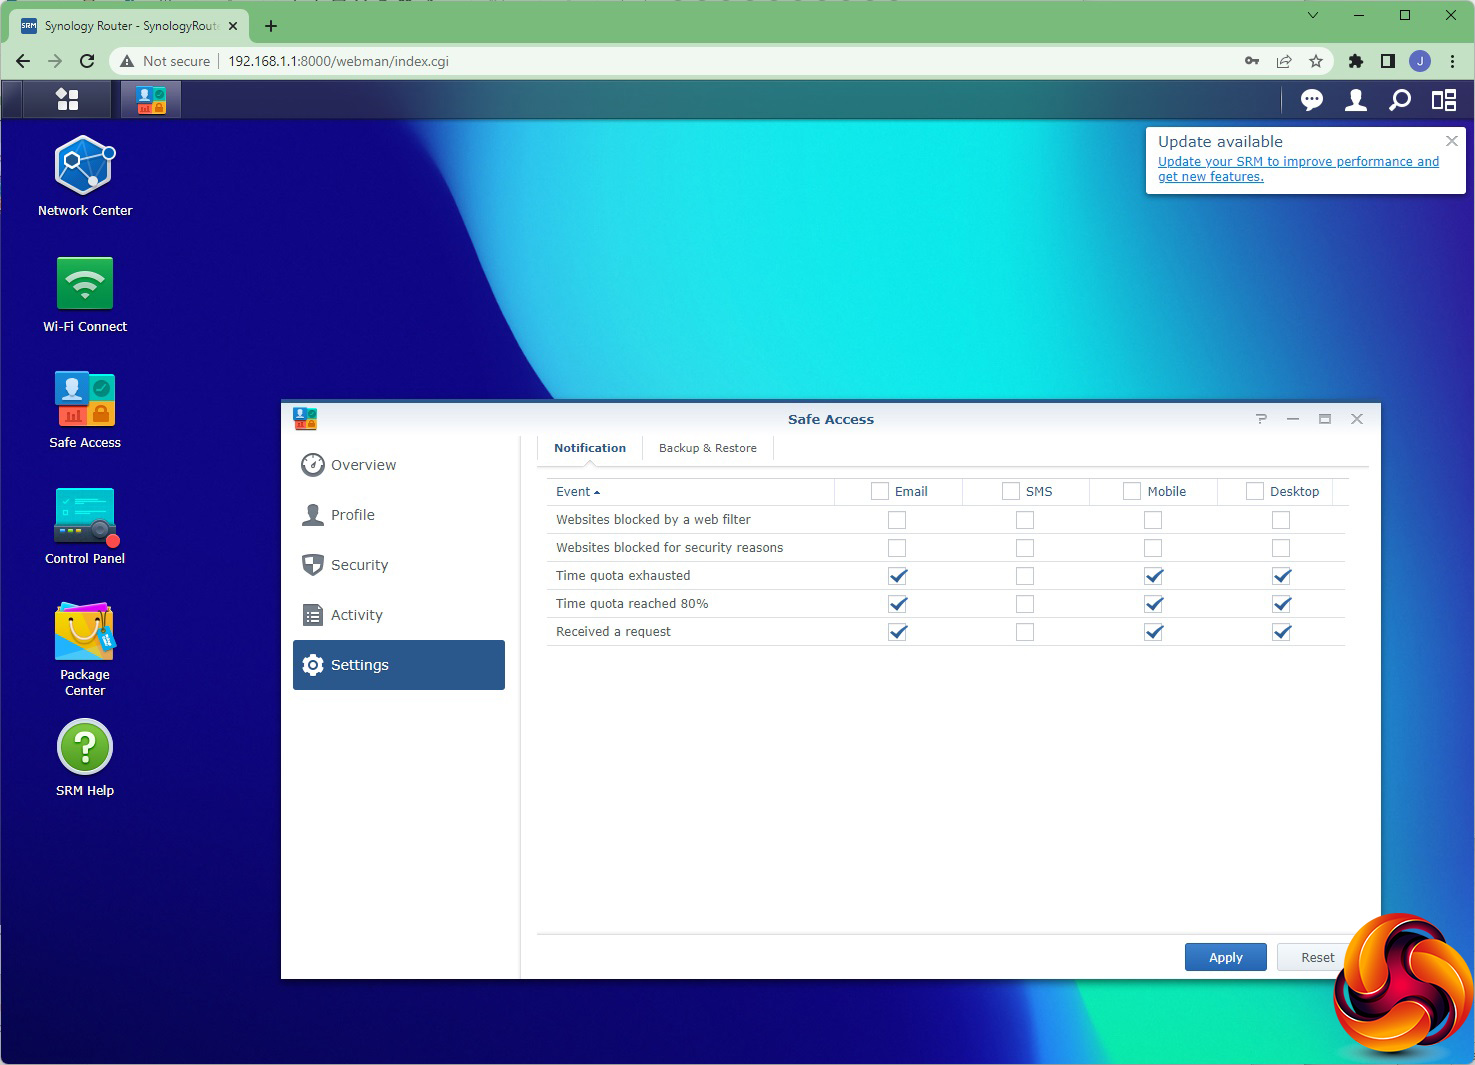Click the browser address bar URL
The image size is (1475, 1065).
[338, 61]
